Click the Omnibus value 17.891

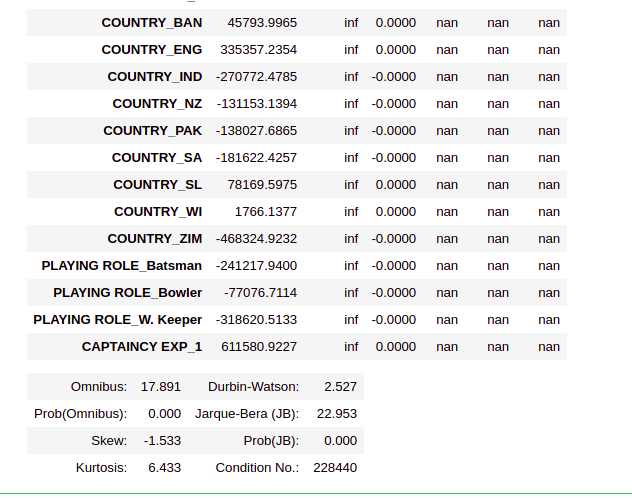point(161,387)
